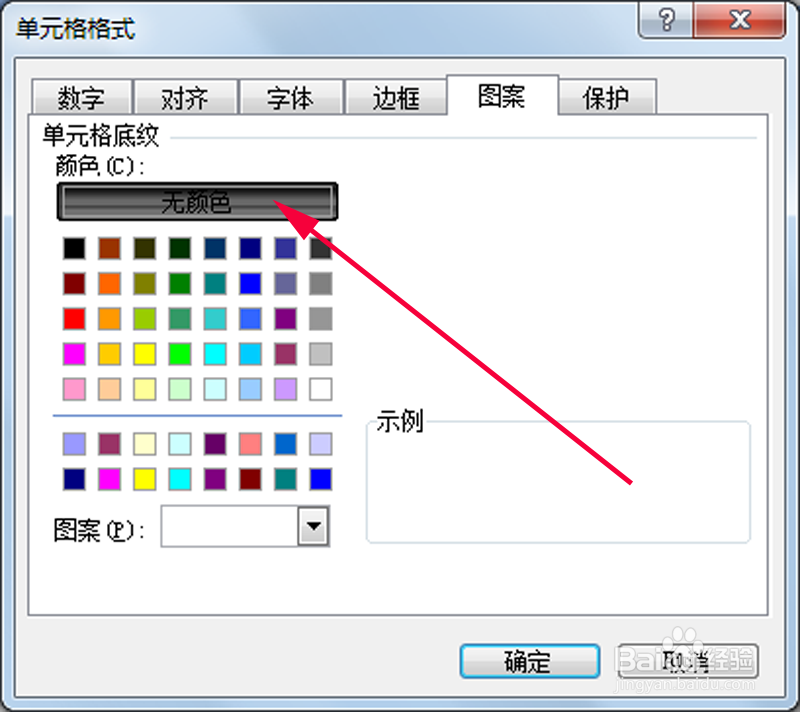Choose the brown swatch in top row
Screen dimensions: 800x712
pyautogui.click(x=110, y=248)
